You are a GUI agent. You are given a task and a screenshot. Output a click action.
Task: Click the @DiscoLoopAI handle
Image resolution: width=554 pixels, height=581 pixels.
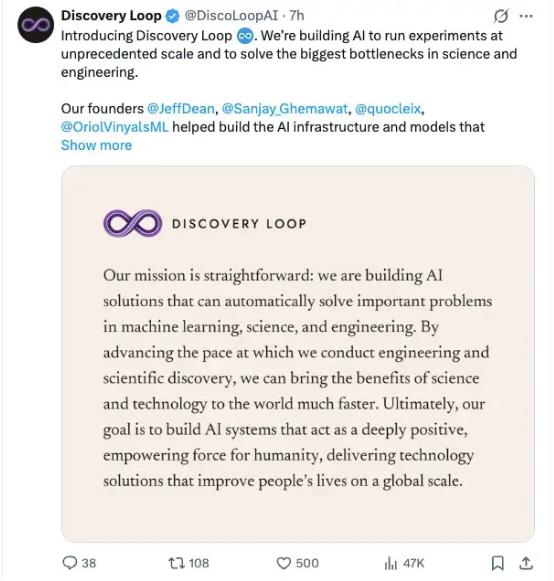click(231, 16)
